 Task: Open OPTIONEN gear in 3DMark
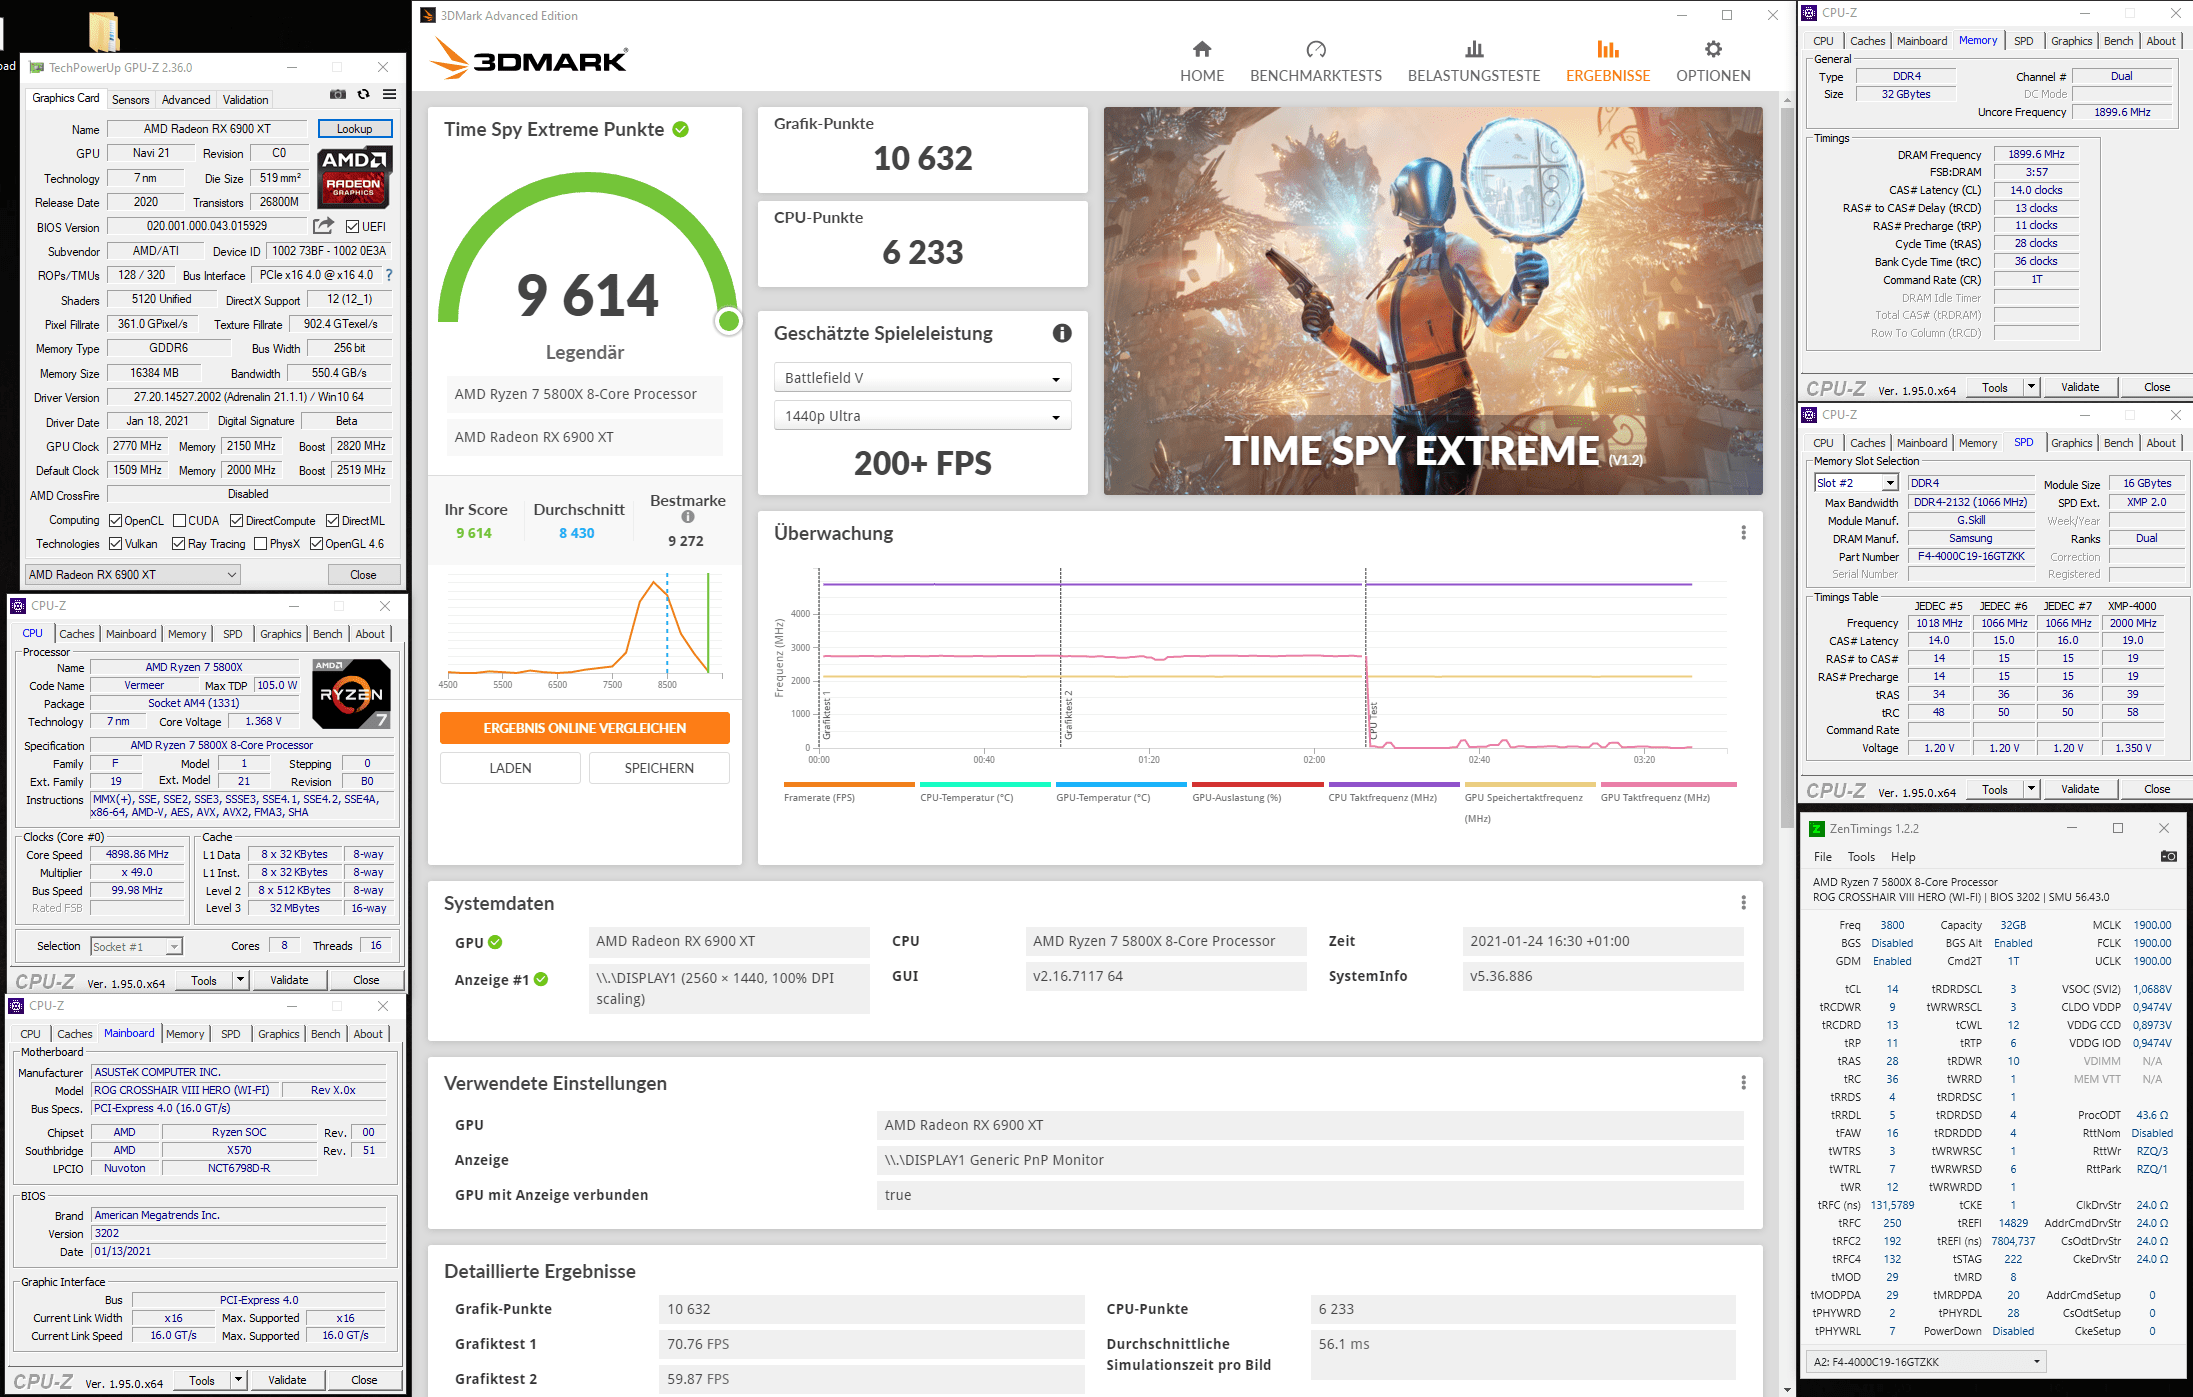pos(1713,61)
